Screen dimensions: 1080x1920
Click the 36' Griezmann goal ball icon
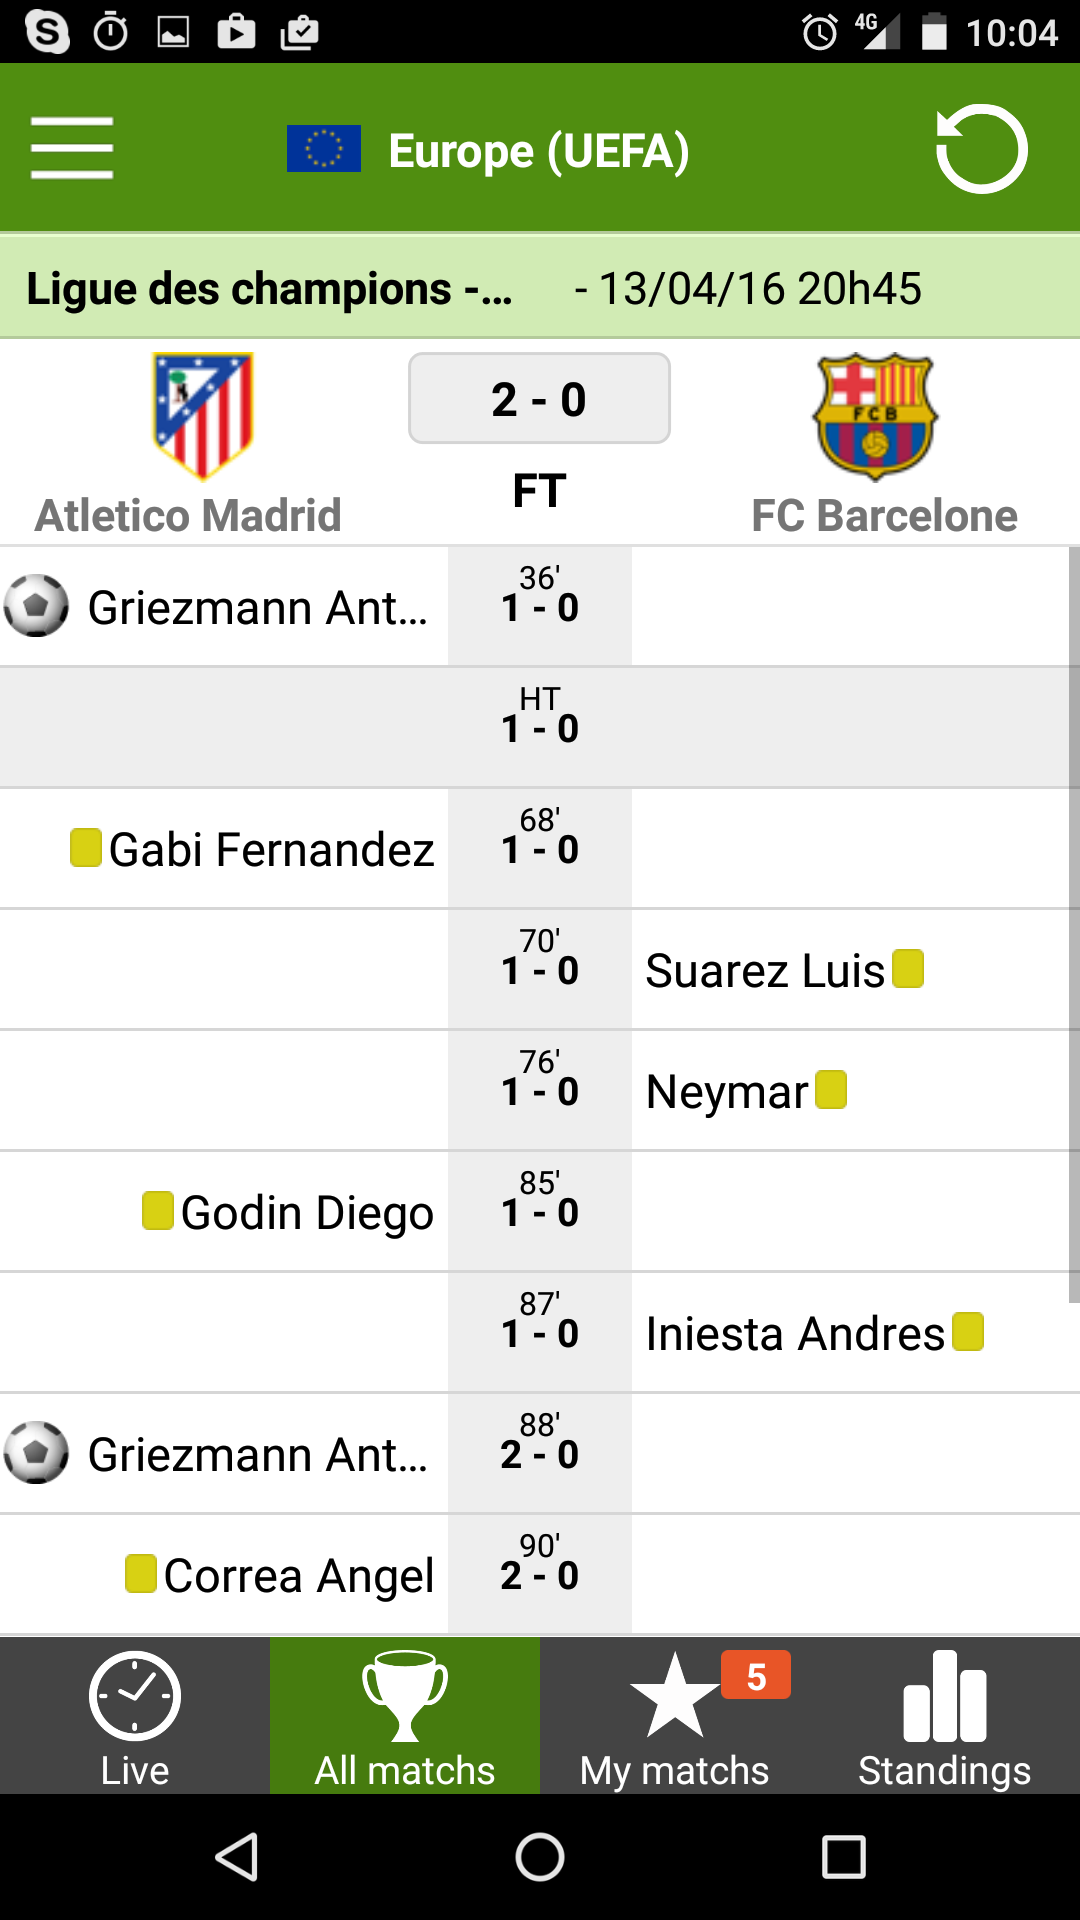click(x=37, y=606)
